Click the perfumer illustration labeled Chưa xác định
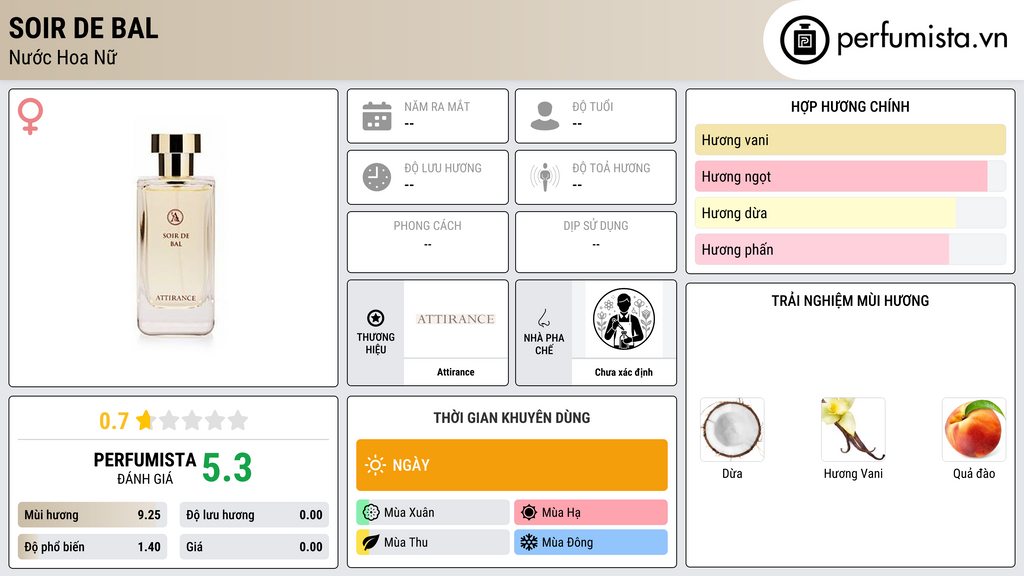 624,319
